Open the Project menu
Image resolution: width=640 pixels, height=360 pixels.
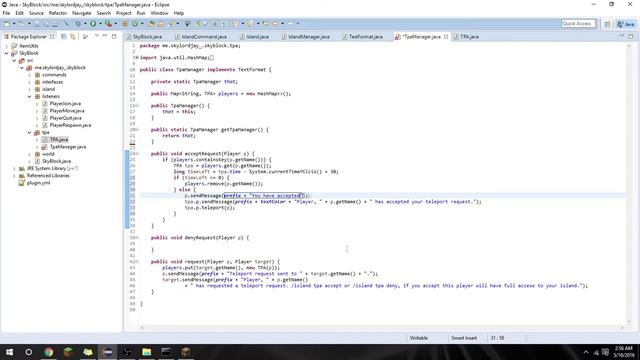pos(124,13)
